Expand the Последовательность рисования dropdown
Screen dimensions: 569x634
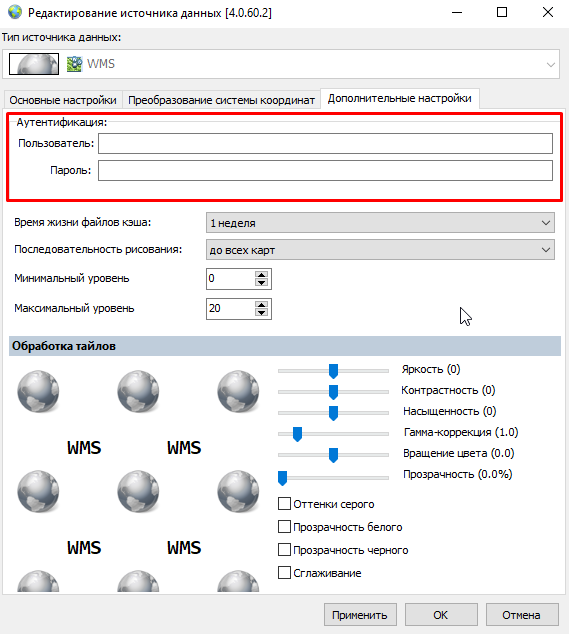pos(380,250)
